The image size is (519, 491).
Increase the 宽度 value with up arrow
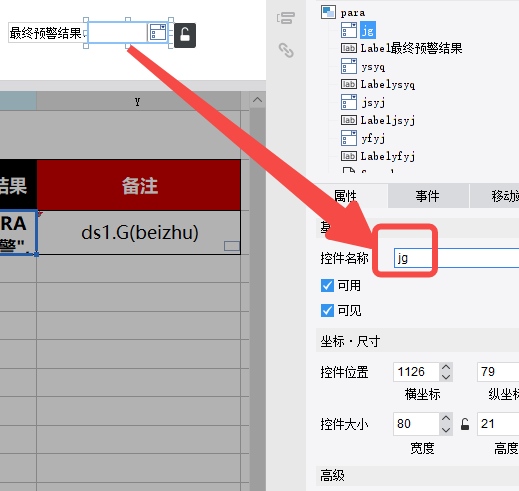coord(446,418)
